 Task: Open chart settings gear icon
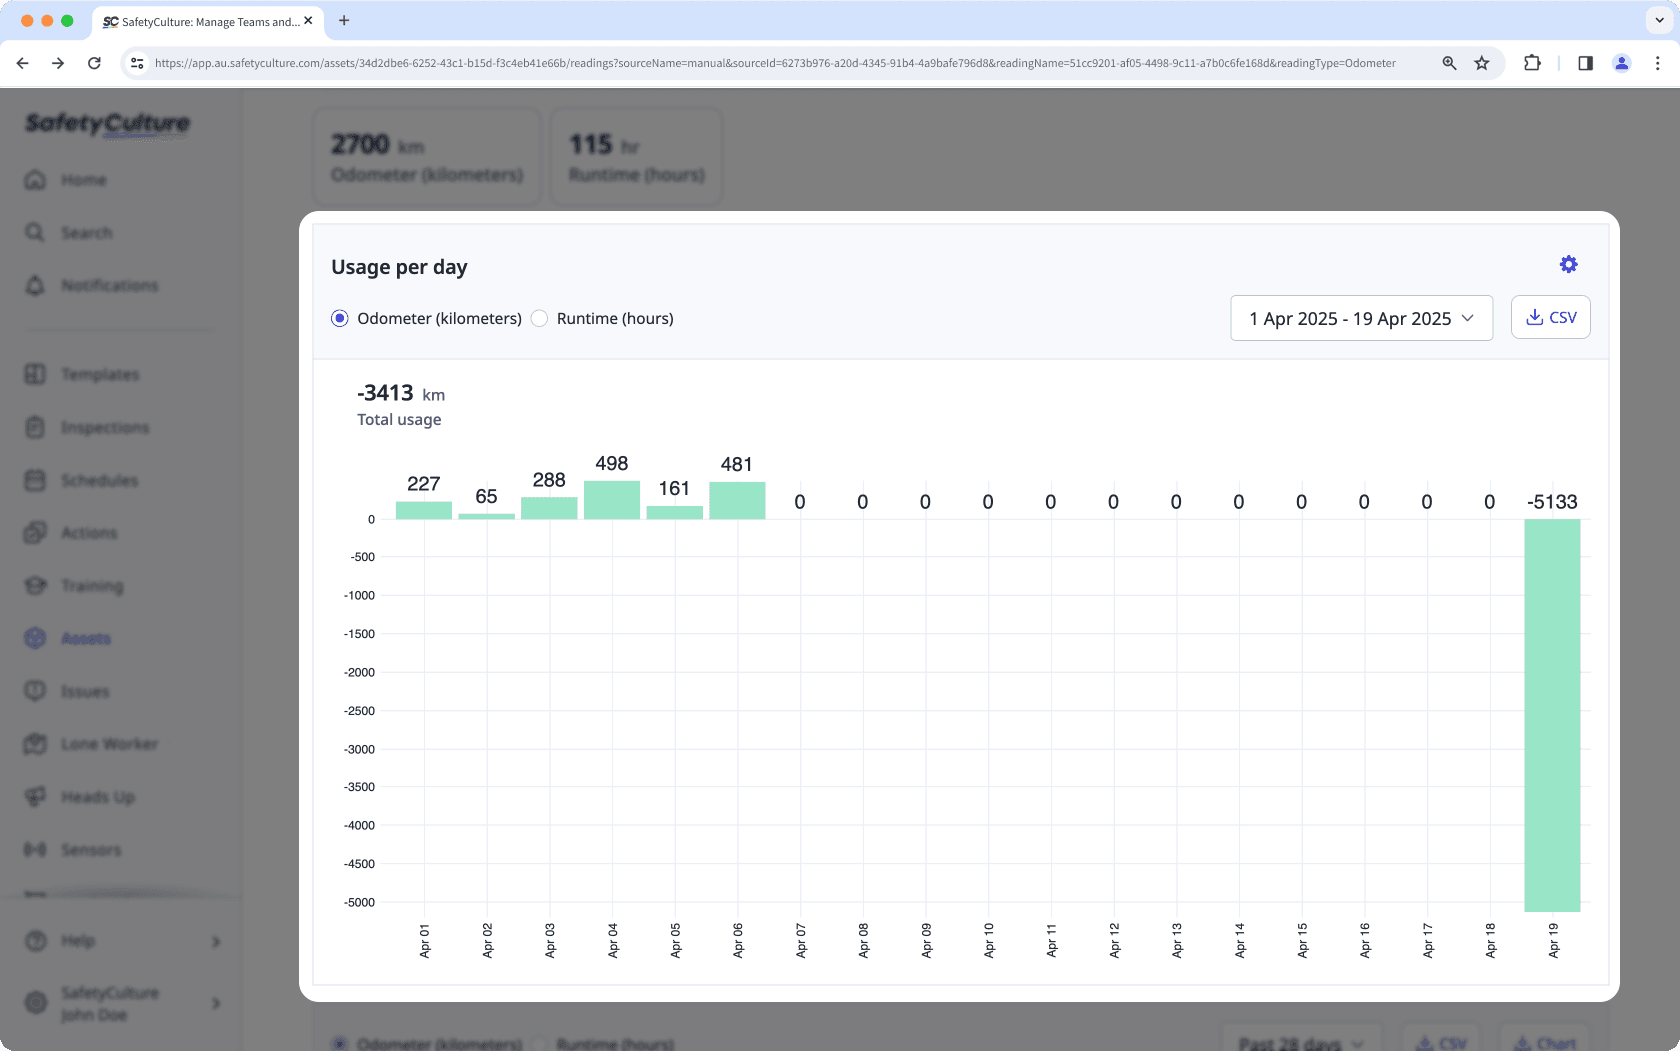click(1568, 264)
